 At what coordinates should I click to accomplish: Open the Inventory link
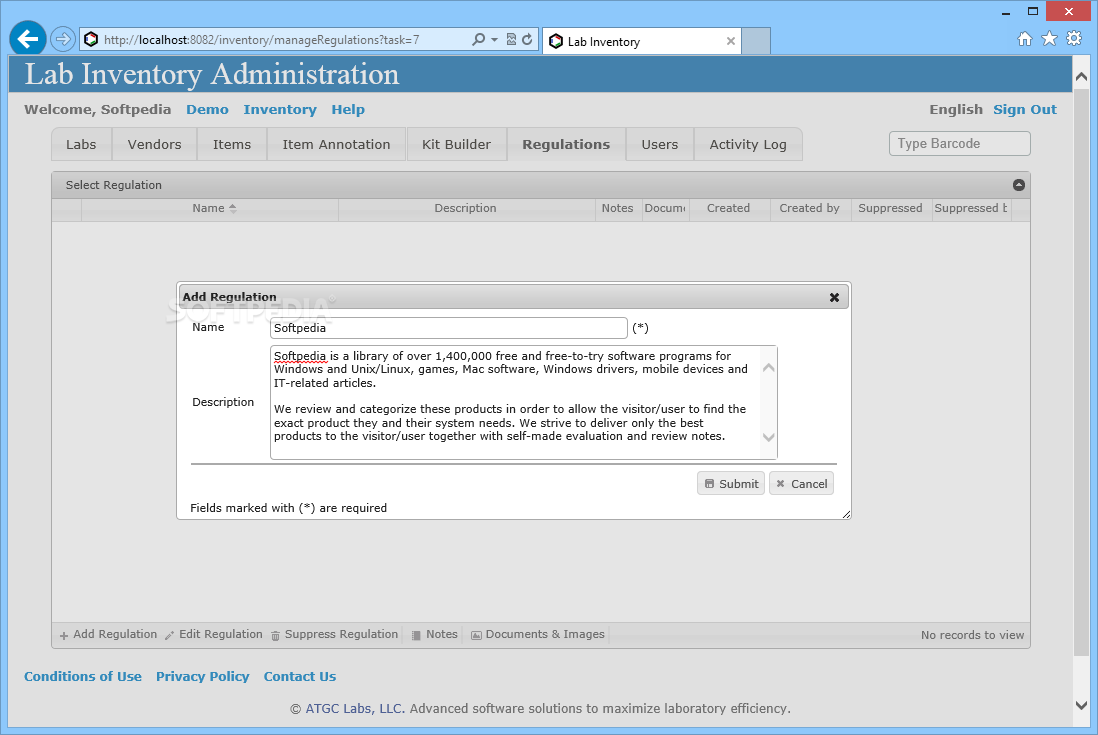[x=280, y=109]
